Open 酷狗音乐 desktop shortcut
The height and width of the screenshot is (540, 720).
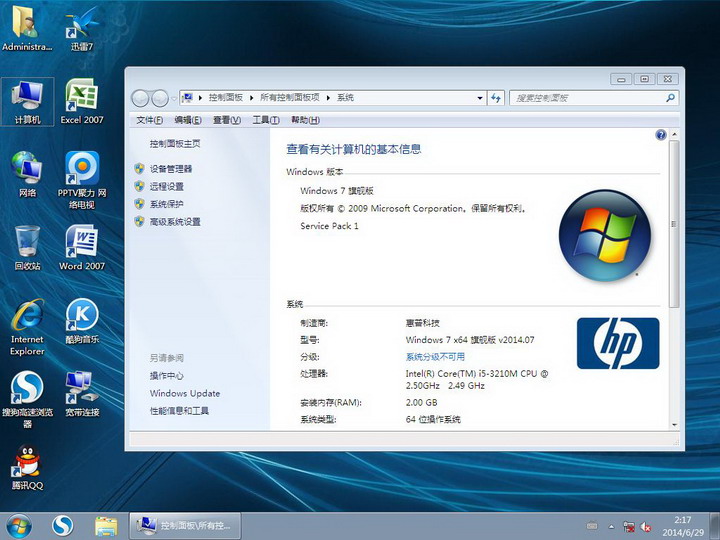pos(82,321)
